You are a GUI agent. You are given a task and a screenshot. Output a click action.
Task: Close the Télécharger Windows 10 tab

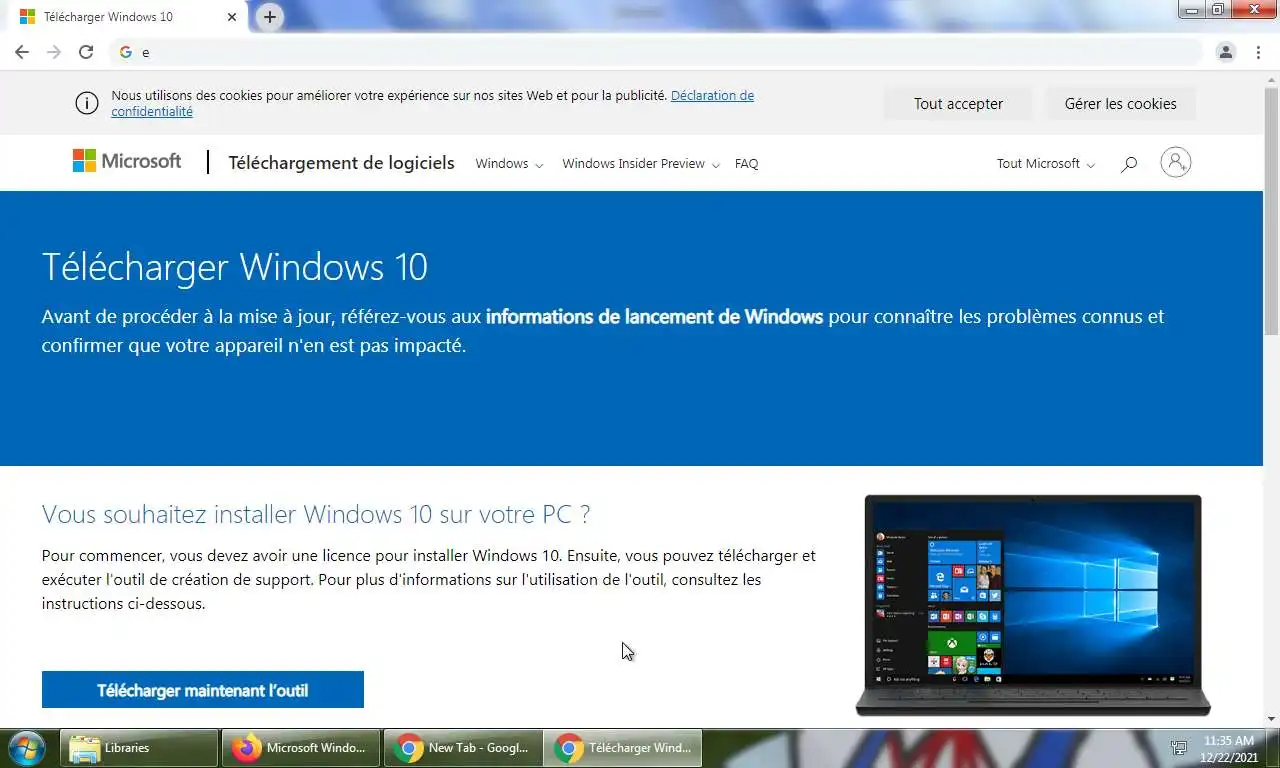[232, 17]
